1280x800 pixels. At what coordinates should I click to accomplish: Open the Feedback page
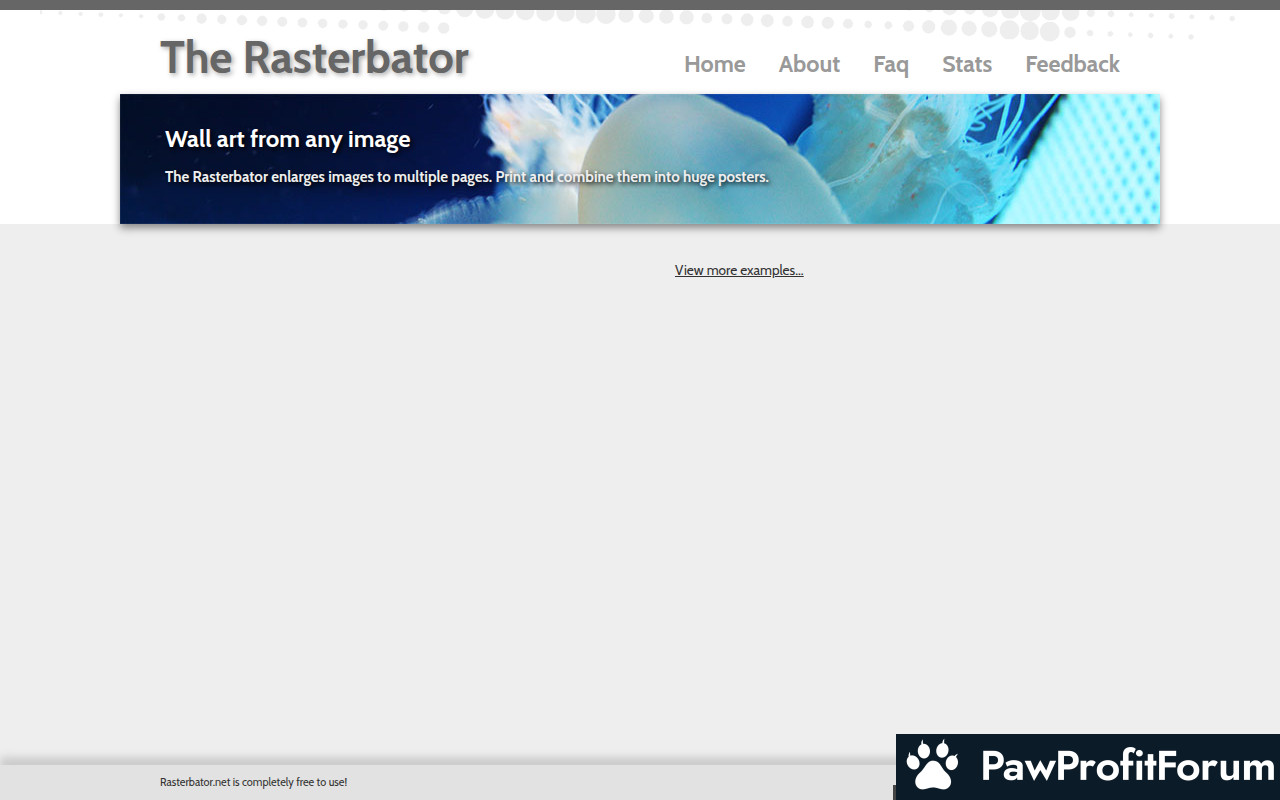(1072, 64)
